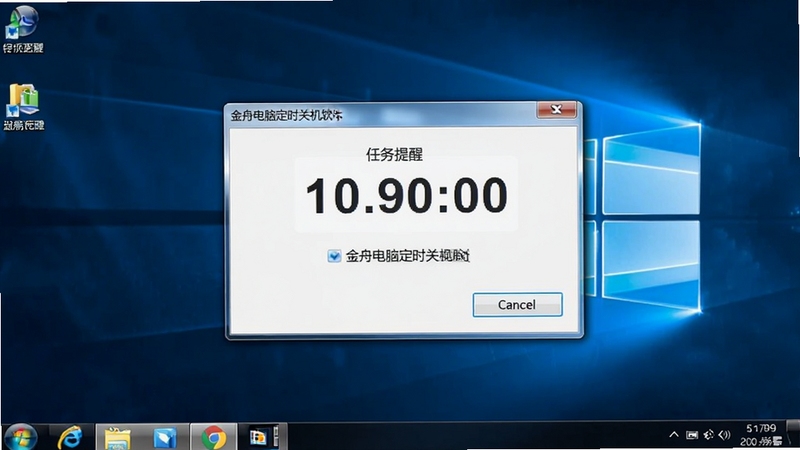Show hidden tray icons chevron
Screen dimensions: 800x450
(674, 435)
